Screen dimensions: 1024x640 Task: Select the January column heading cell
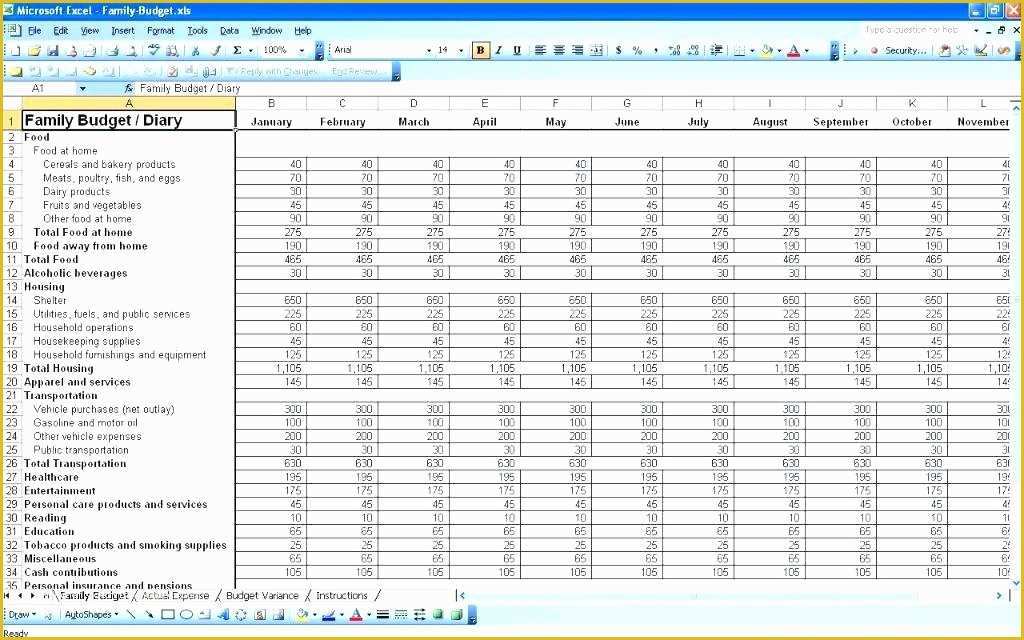tap(271, 121)
